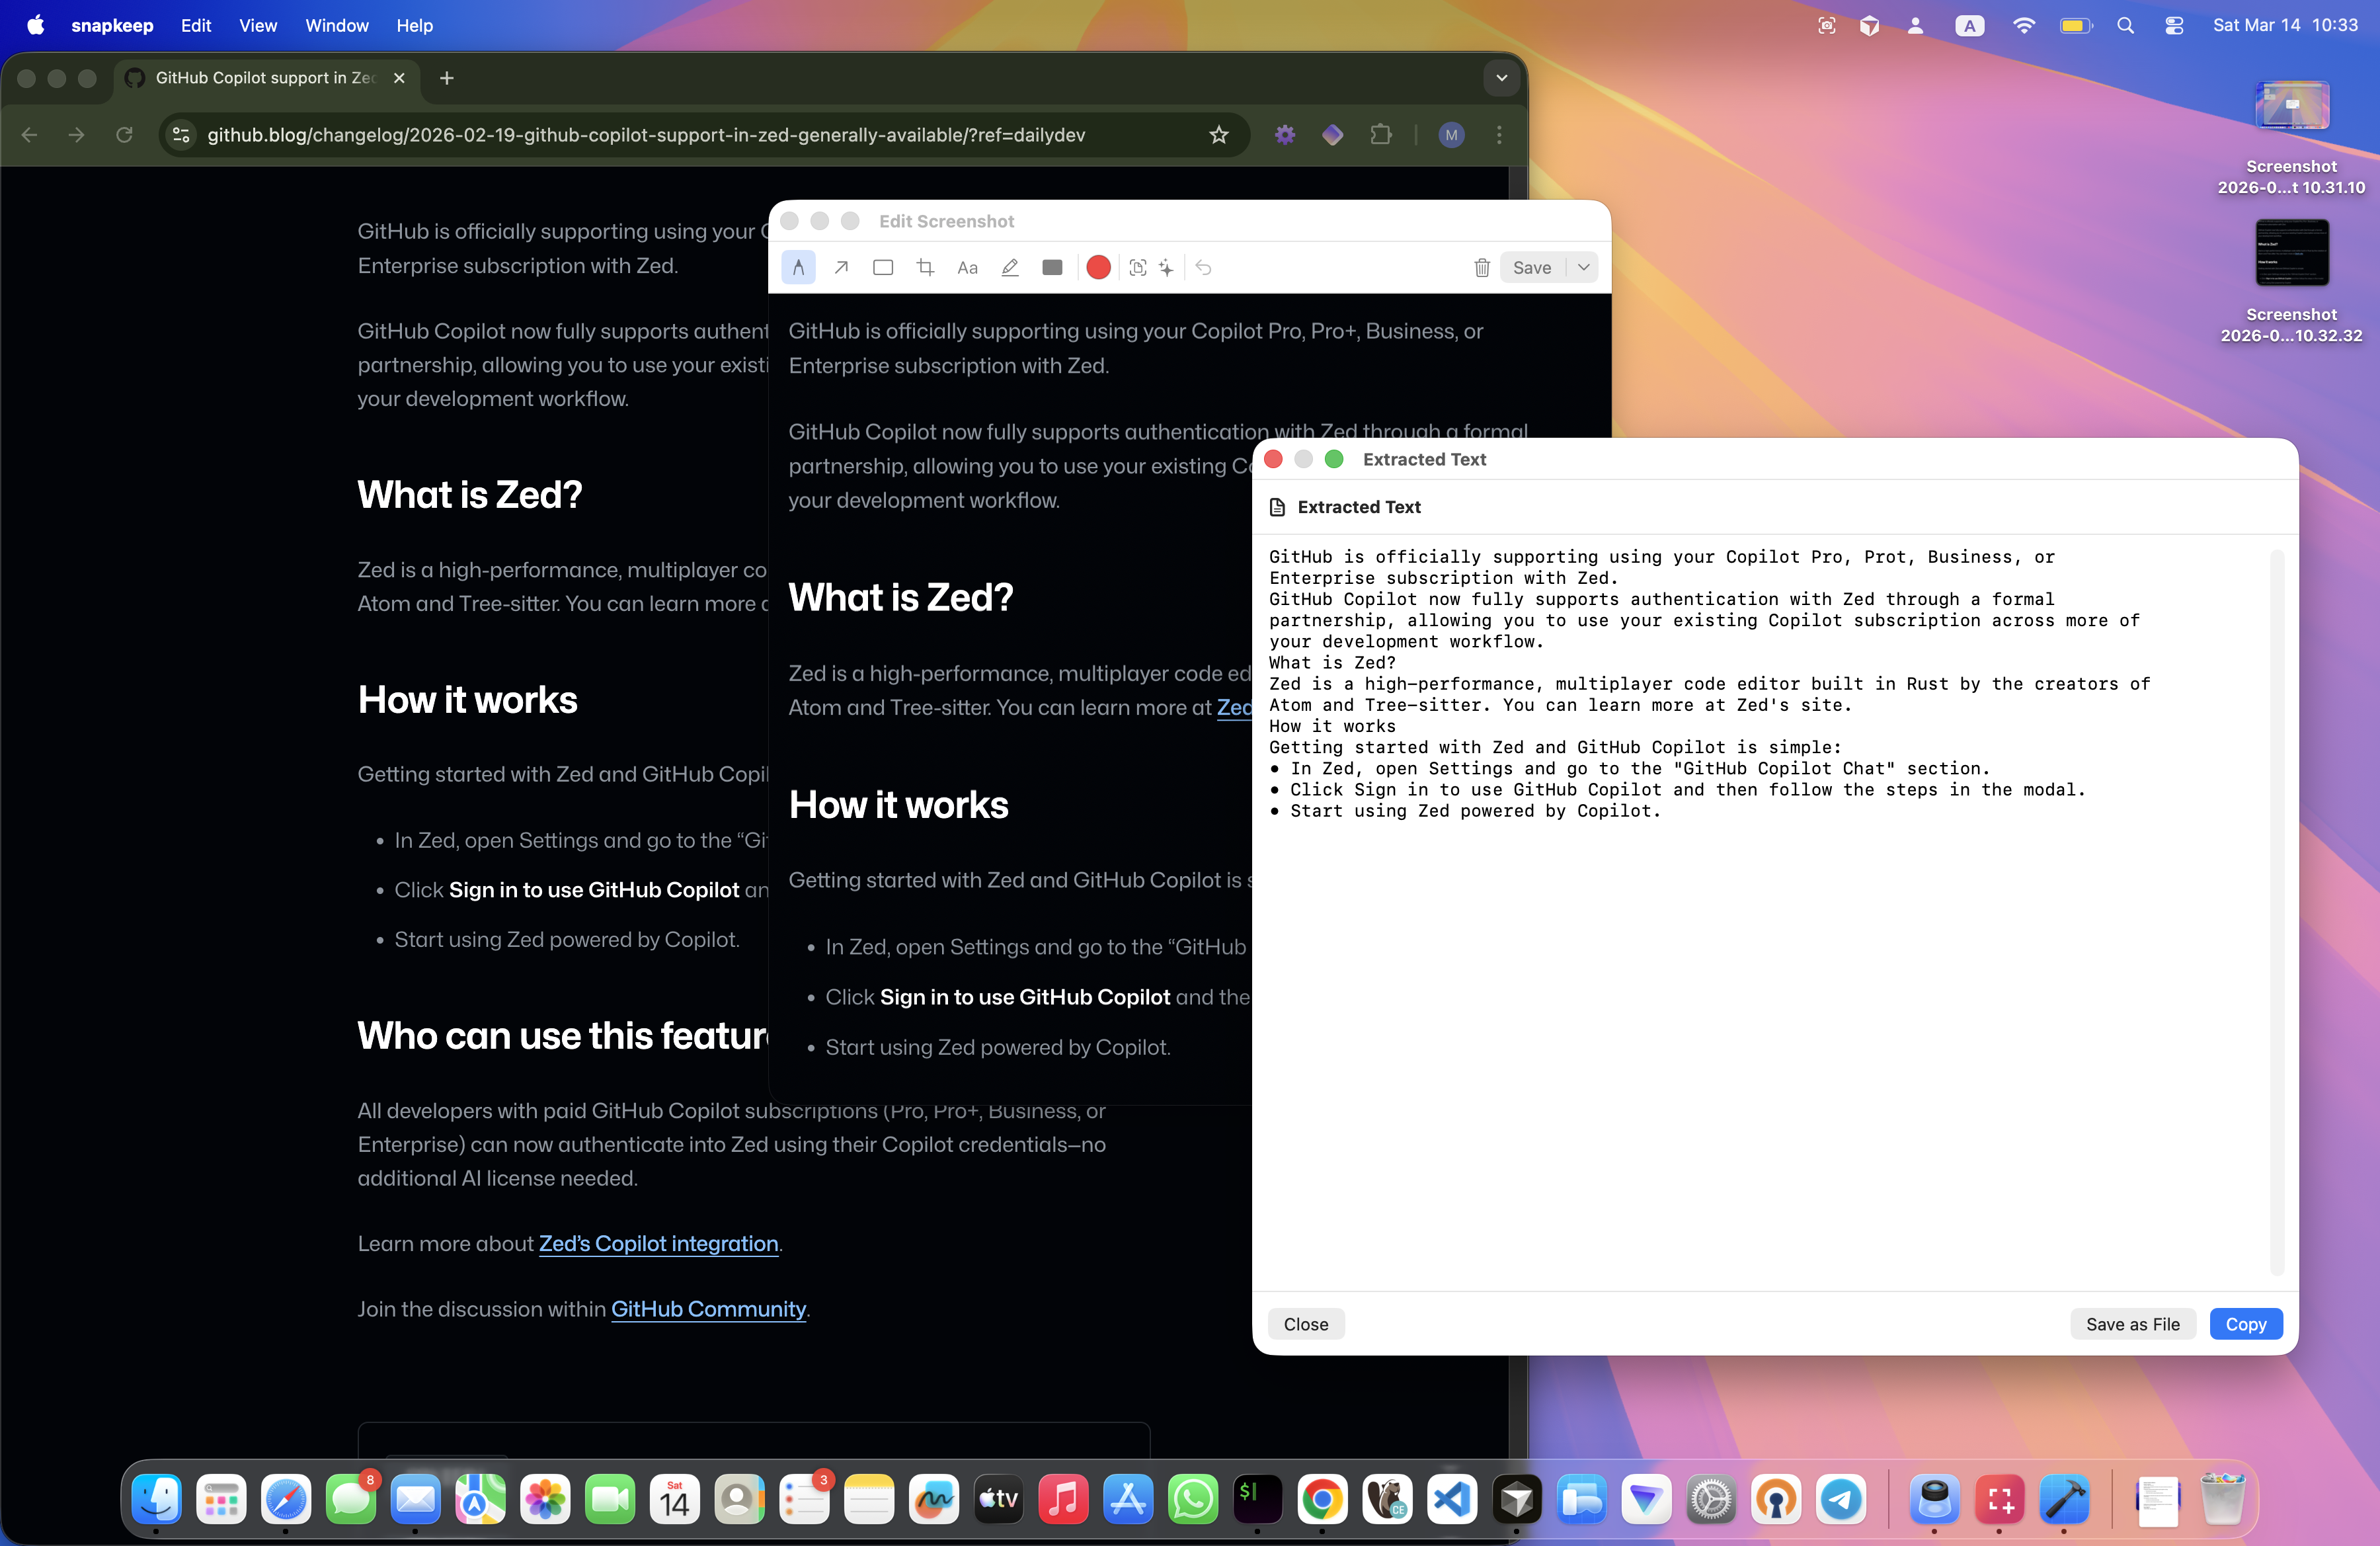Open Telegram from the dock

(x=1840, y=1499)
